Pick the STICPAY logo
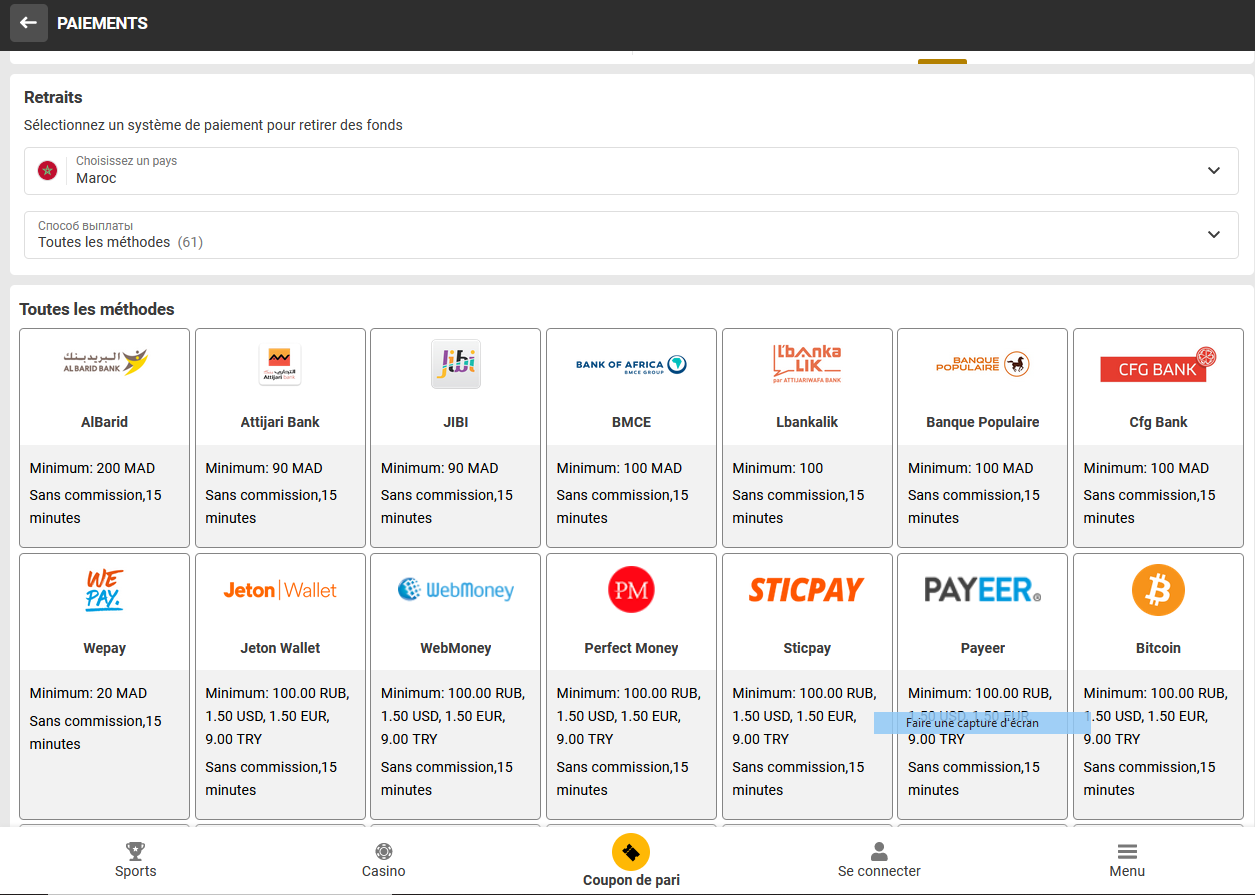 (x=807, y=590)
